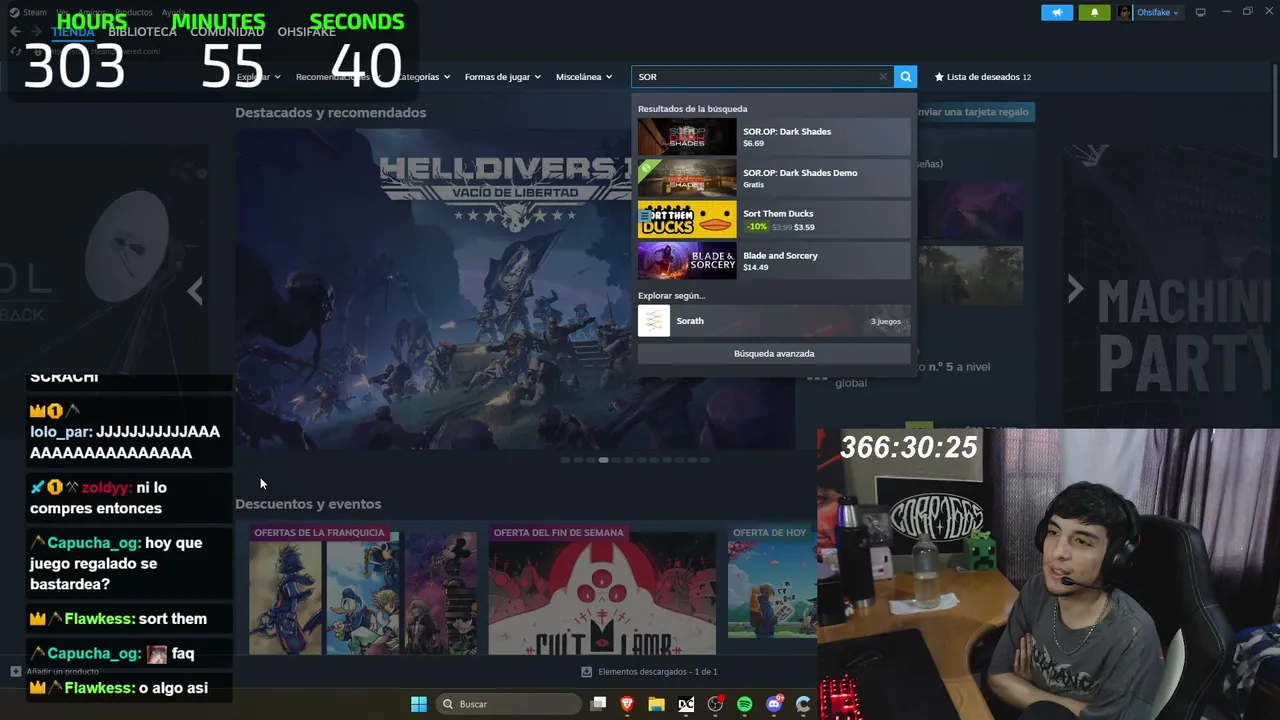Switch to OBS Studio on the taskbar
Screen dimensions: 1280x720
pos(715,704)
